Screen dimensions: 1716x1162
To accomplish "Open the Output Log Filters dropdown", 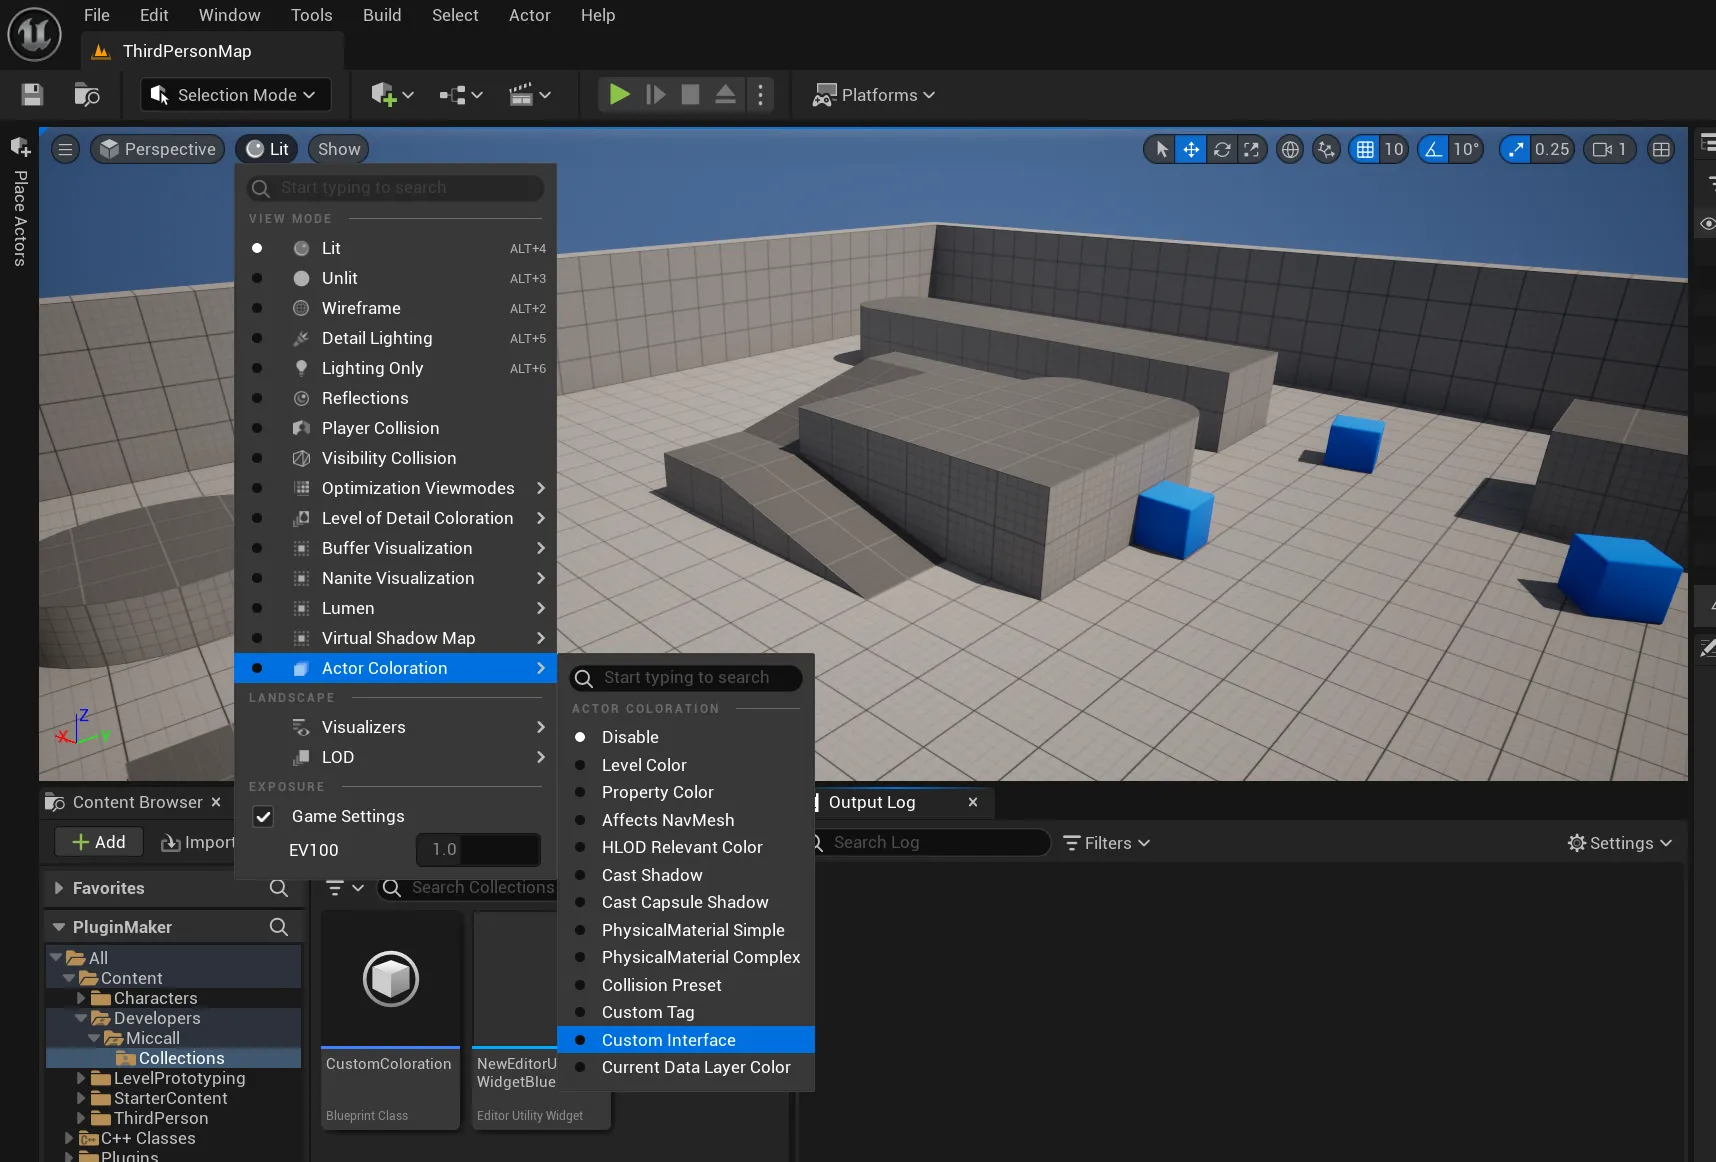I will click(1107, 843).
